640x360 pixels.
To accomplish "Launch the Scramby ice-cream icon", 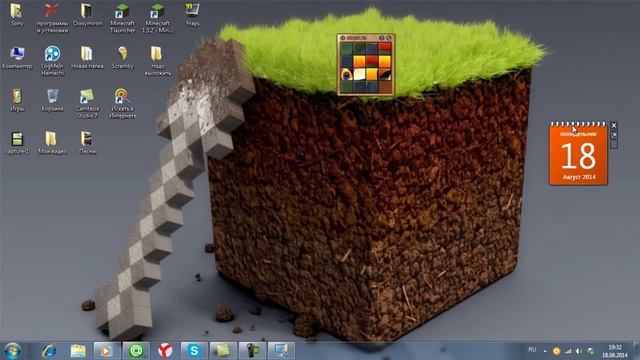I will (122, 58).
